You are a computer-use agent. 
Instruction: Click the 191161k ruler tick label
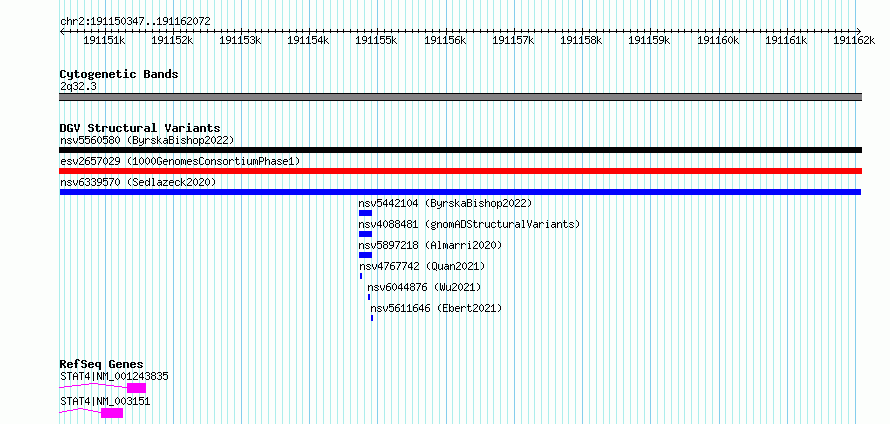(786, 40)
